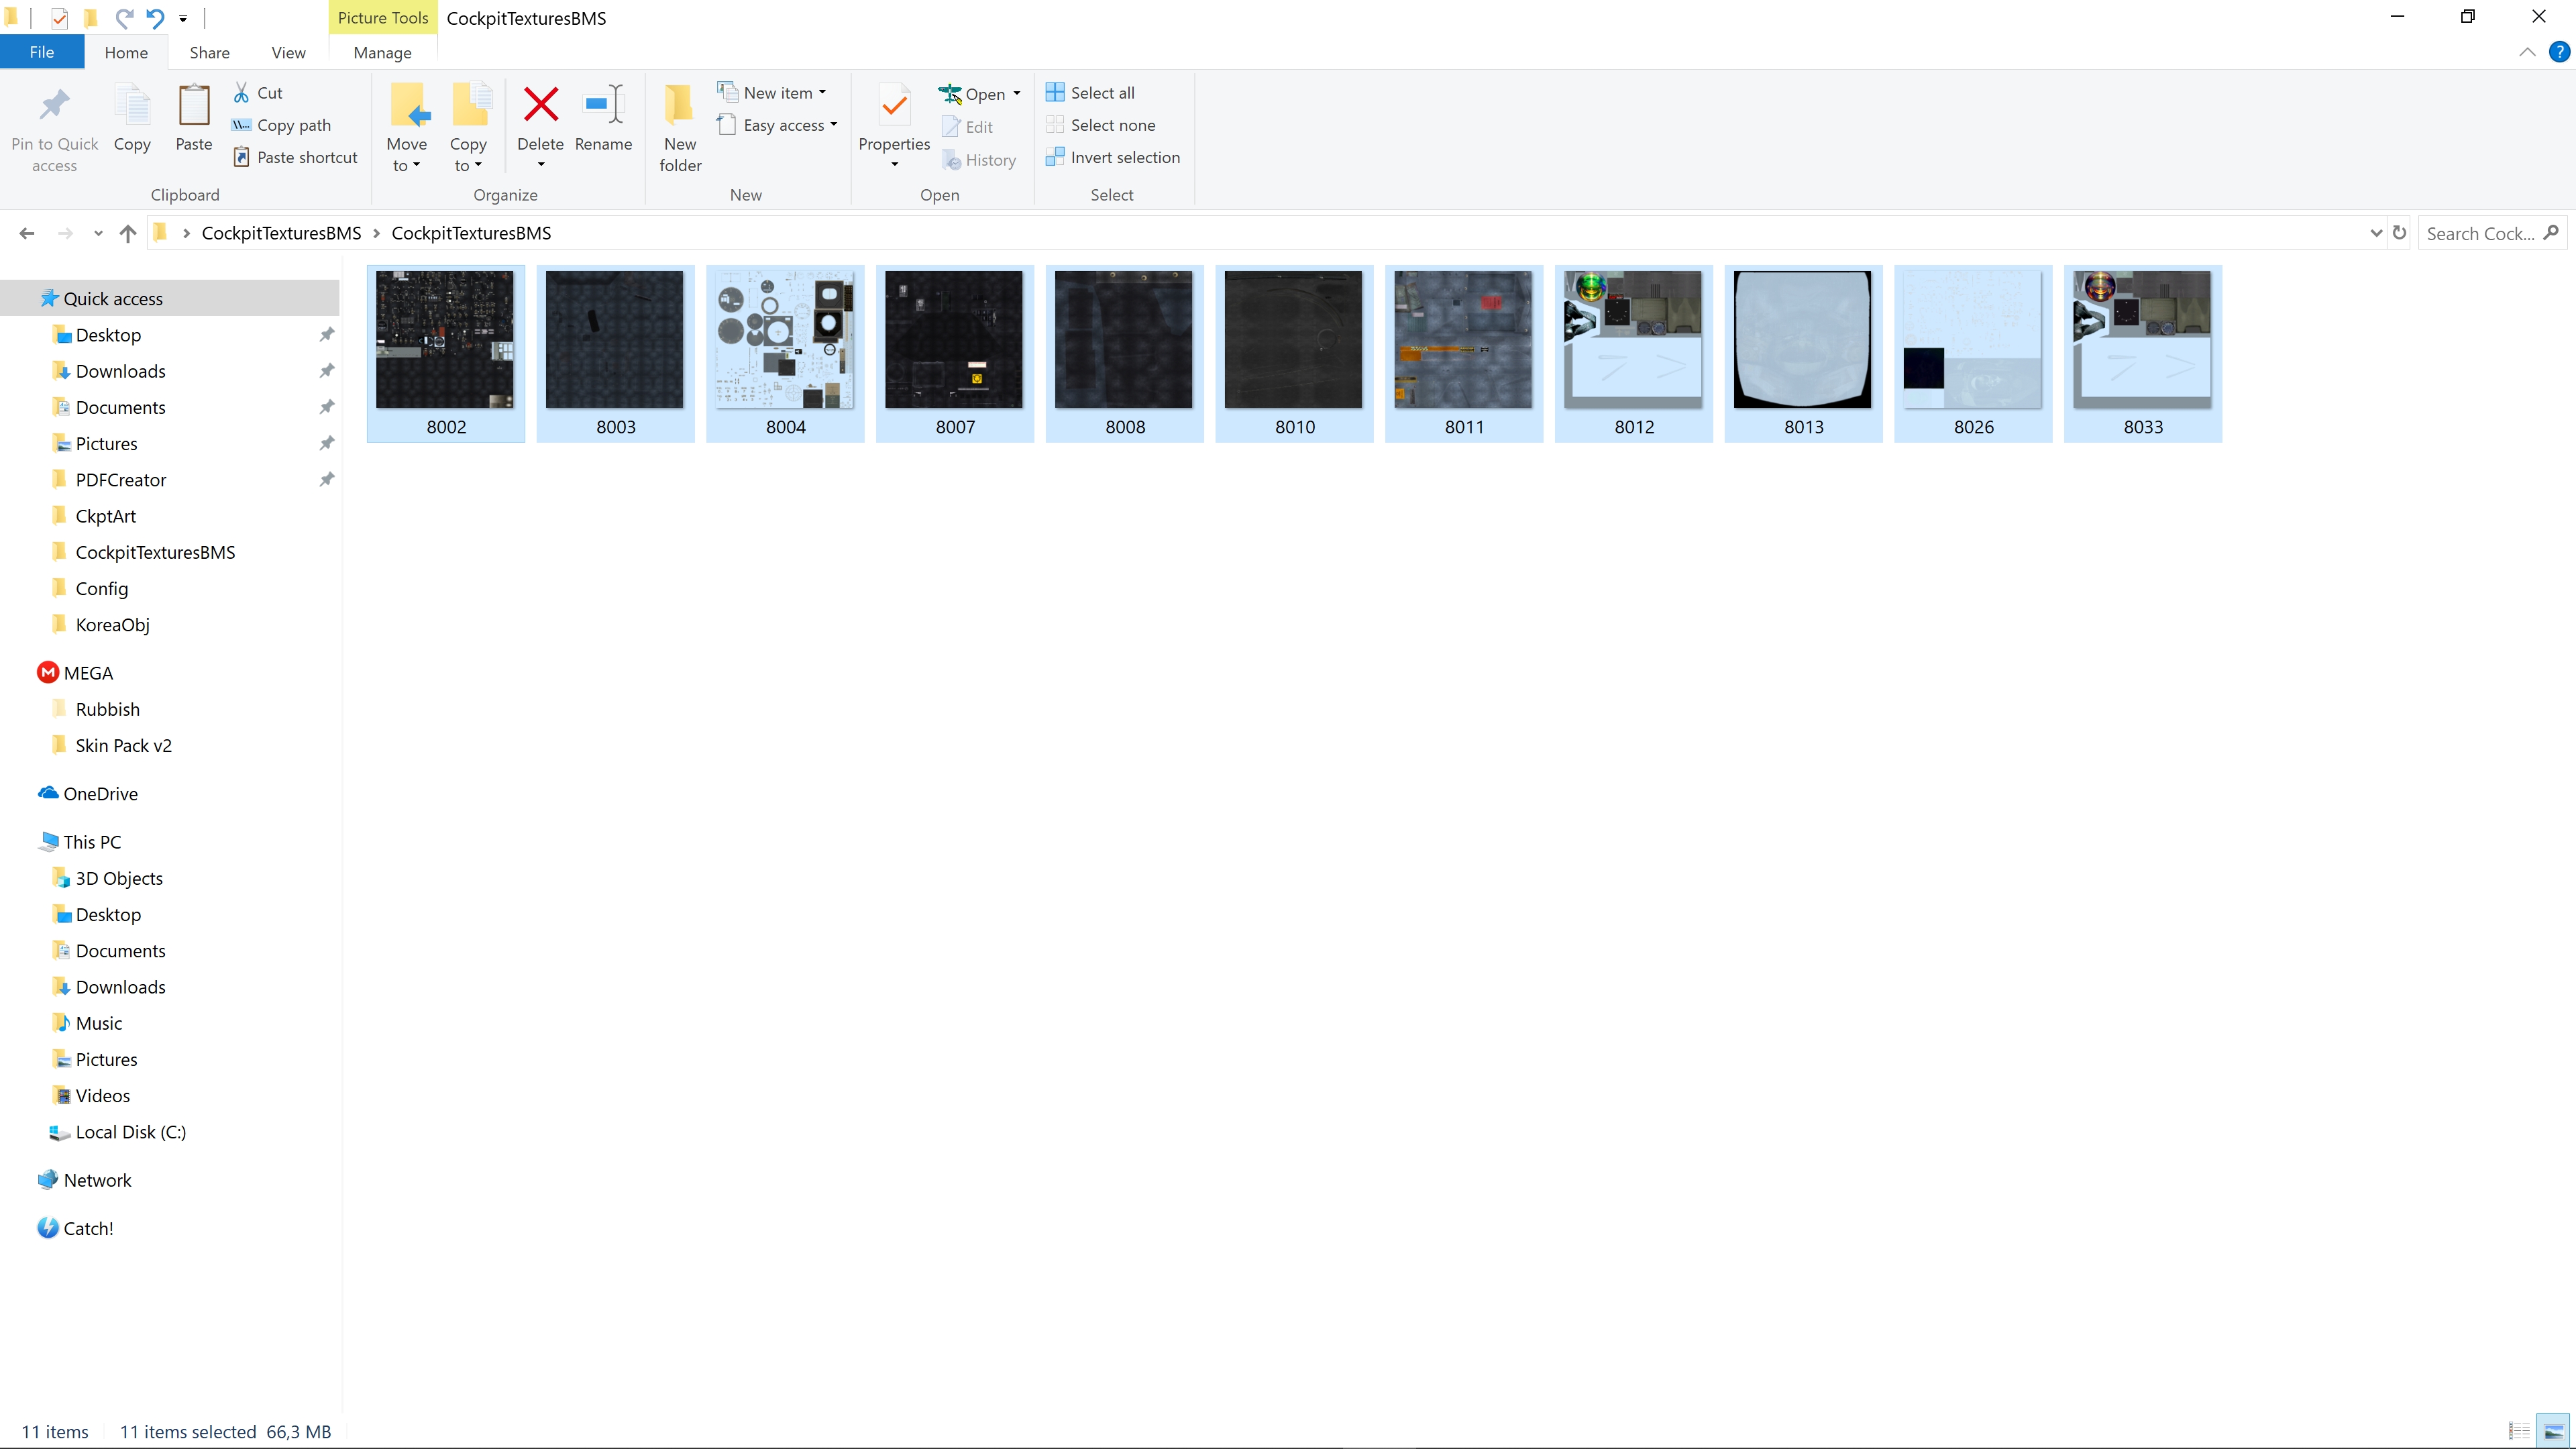This screenshot has height=1449, width=2576.
Task: Switch to the Share tab
Action: pyautogui.click(x=209, y=52)
